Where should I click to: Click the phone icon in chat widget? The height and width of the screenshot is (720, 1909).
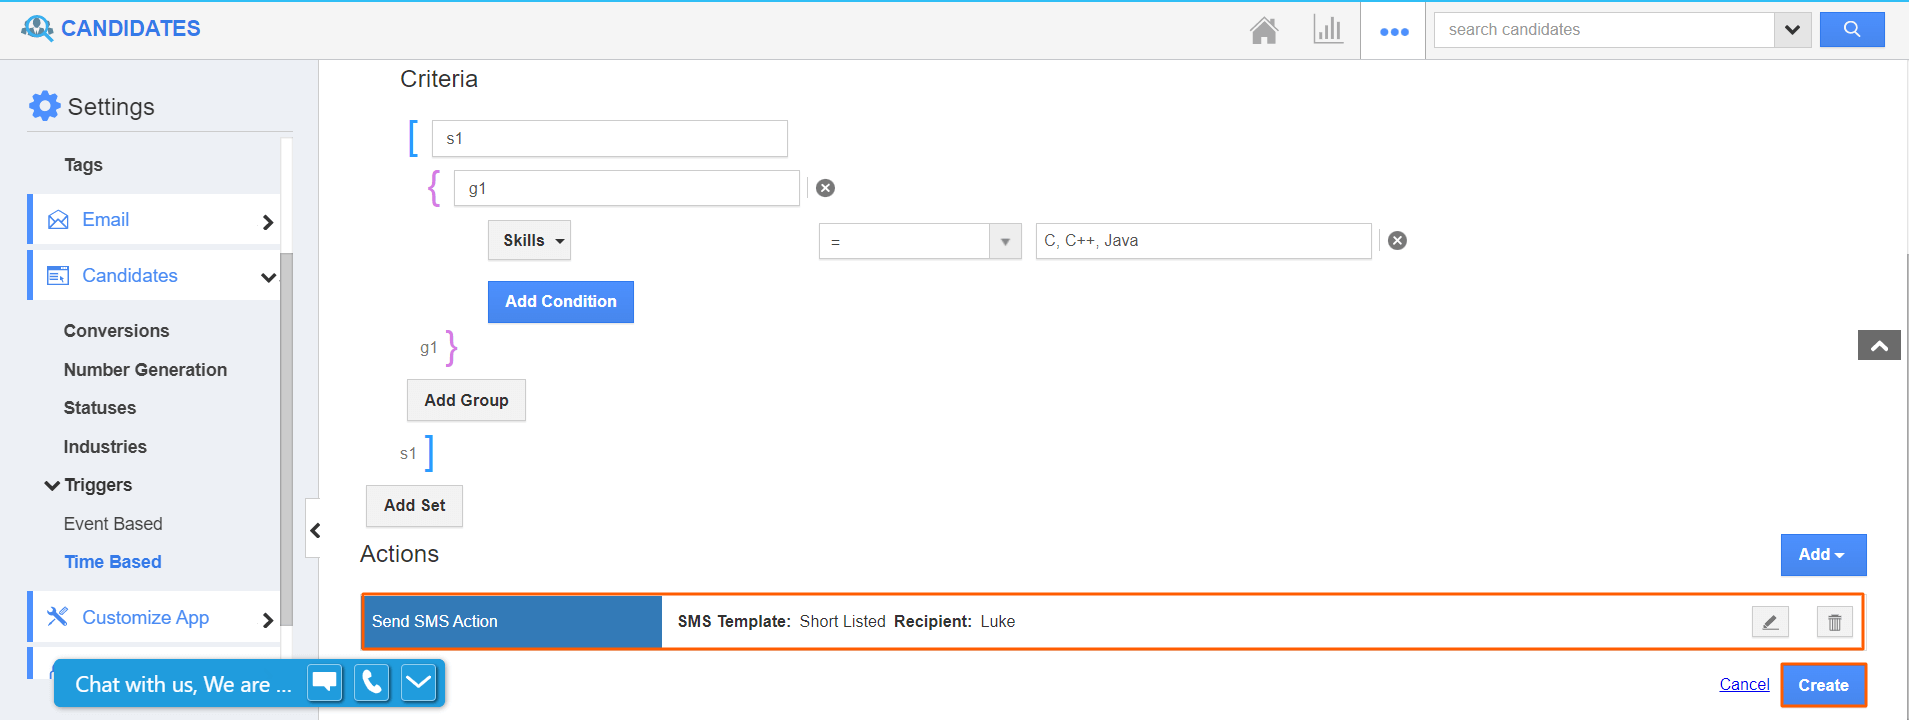(x=371, y=683)
